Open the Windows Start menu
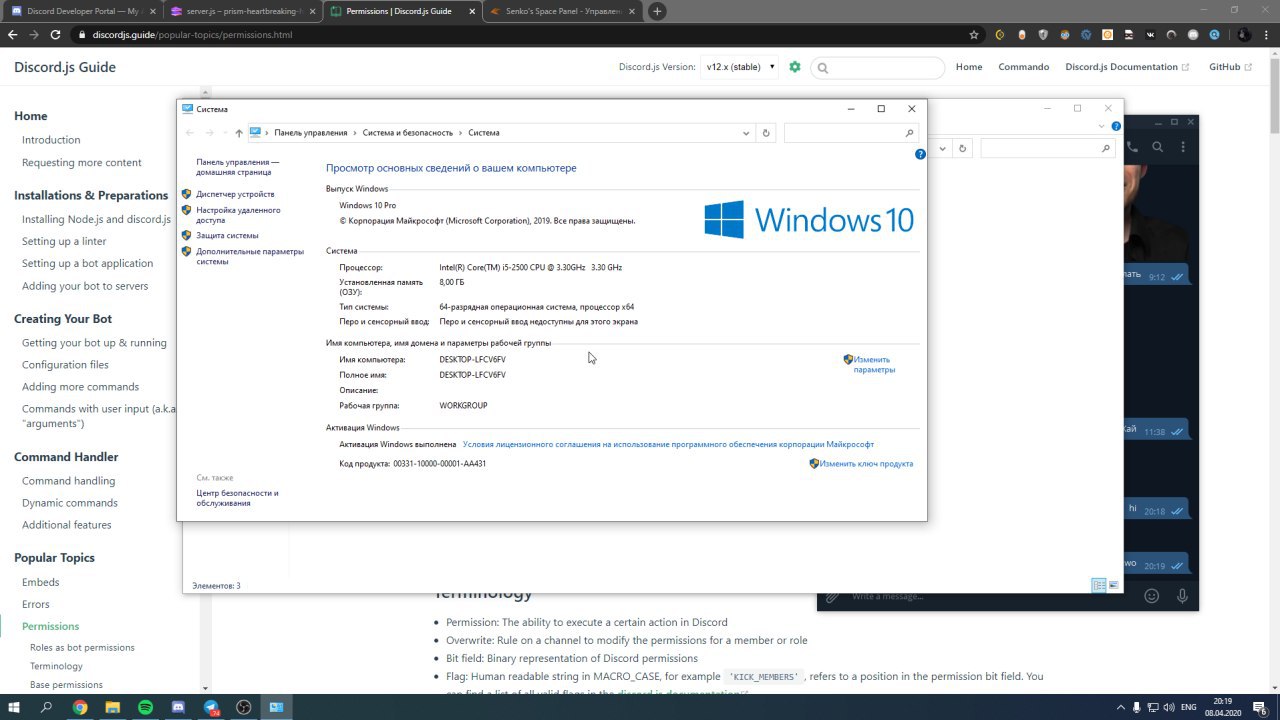1280x720 pixels. [16, 707]
